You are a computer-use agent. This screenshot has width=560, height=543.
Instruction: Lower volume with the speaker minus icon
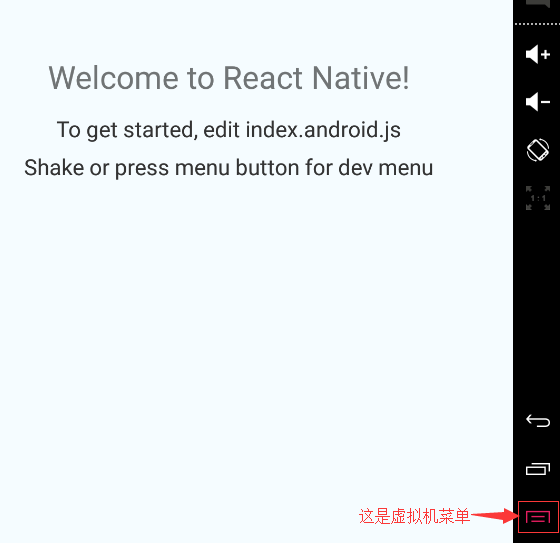[x=538, y=102]
